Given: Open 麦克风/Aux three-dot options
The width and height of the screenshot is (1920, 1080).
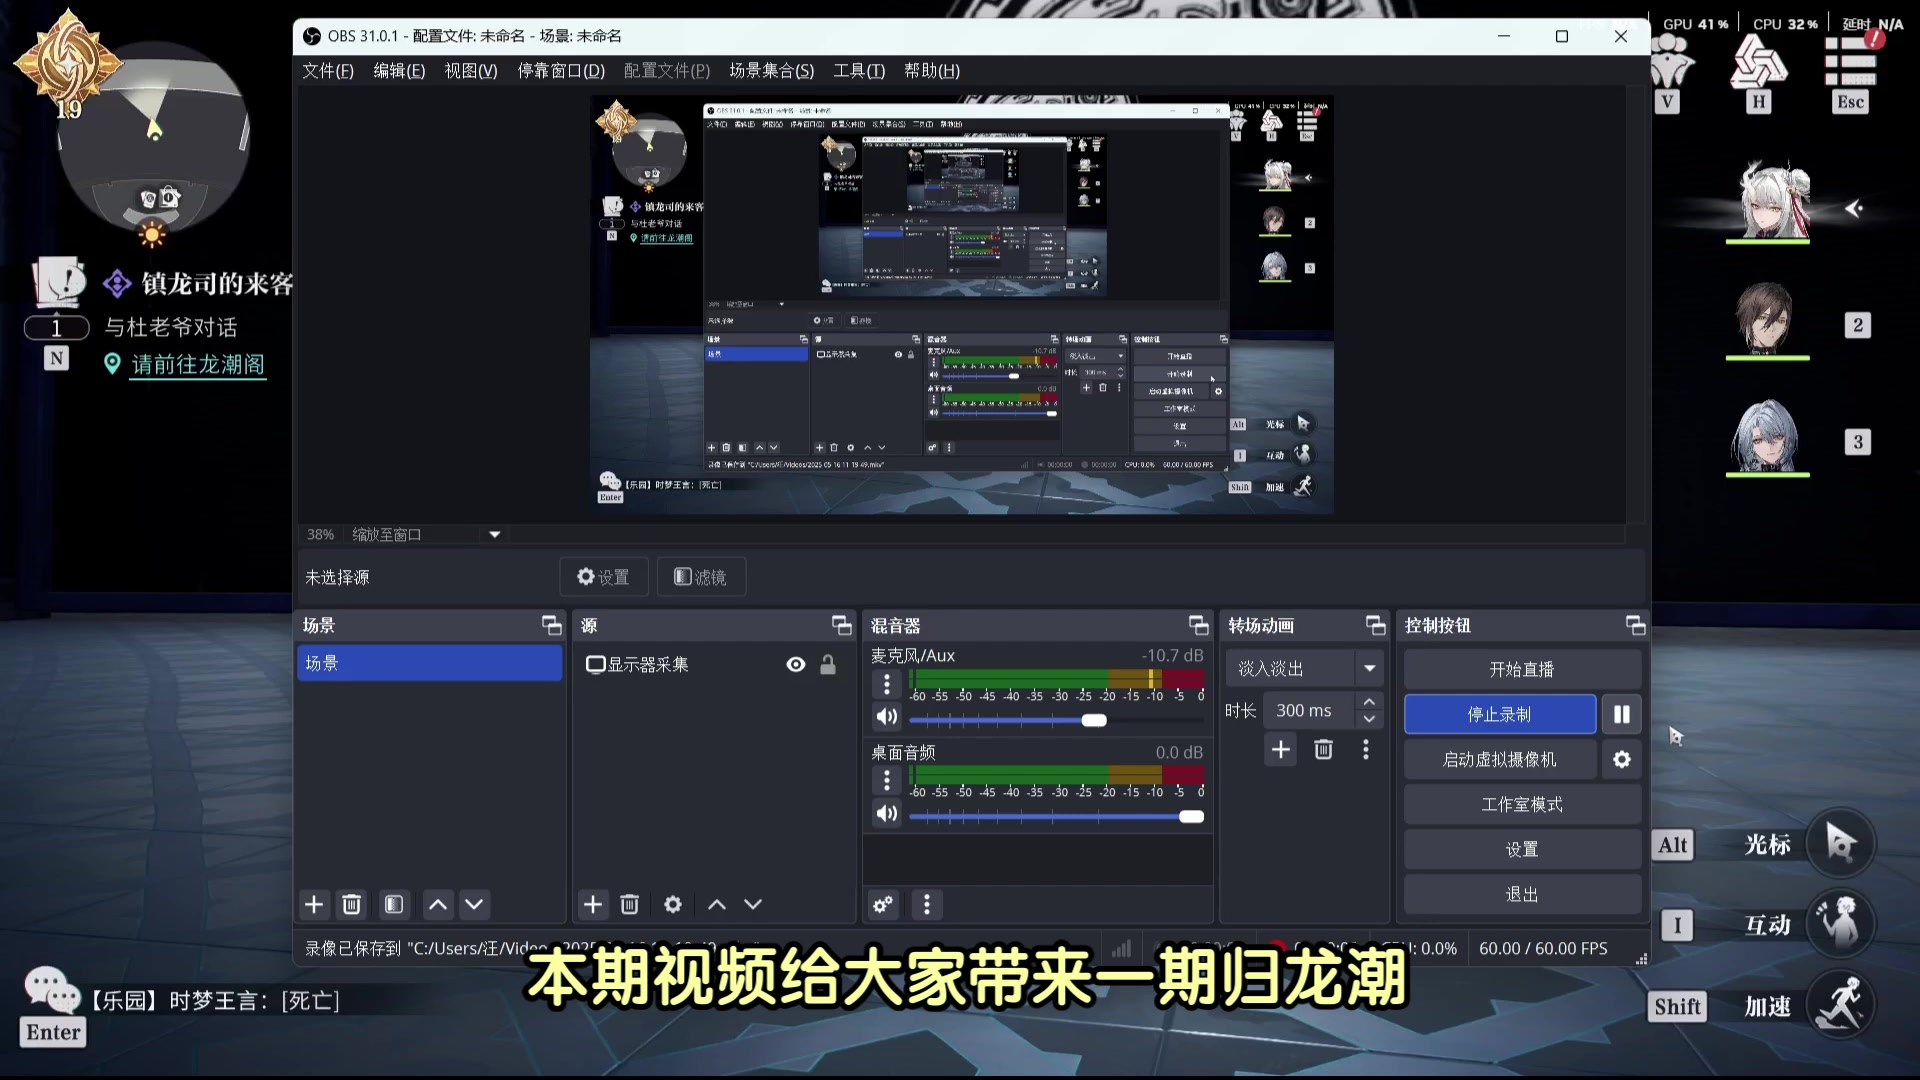Looking at the screenshot, I should [x=887, y=684].
